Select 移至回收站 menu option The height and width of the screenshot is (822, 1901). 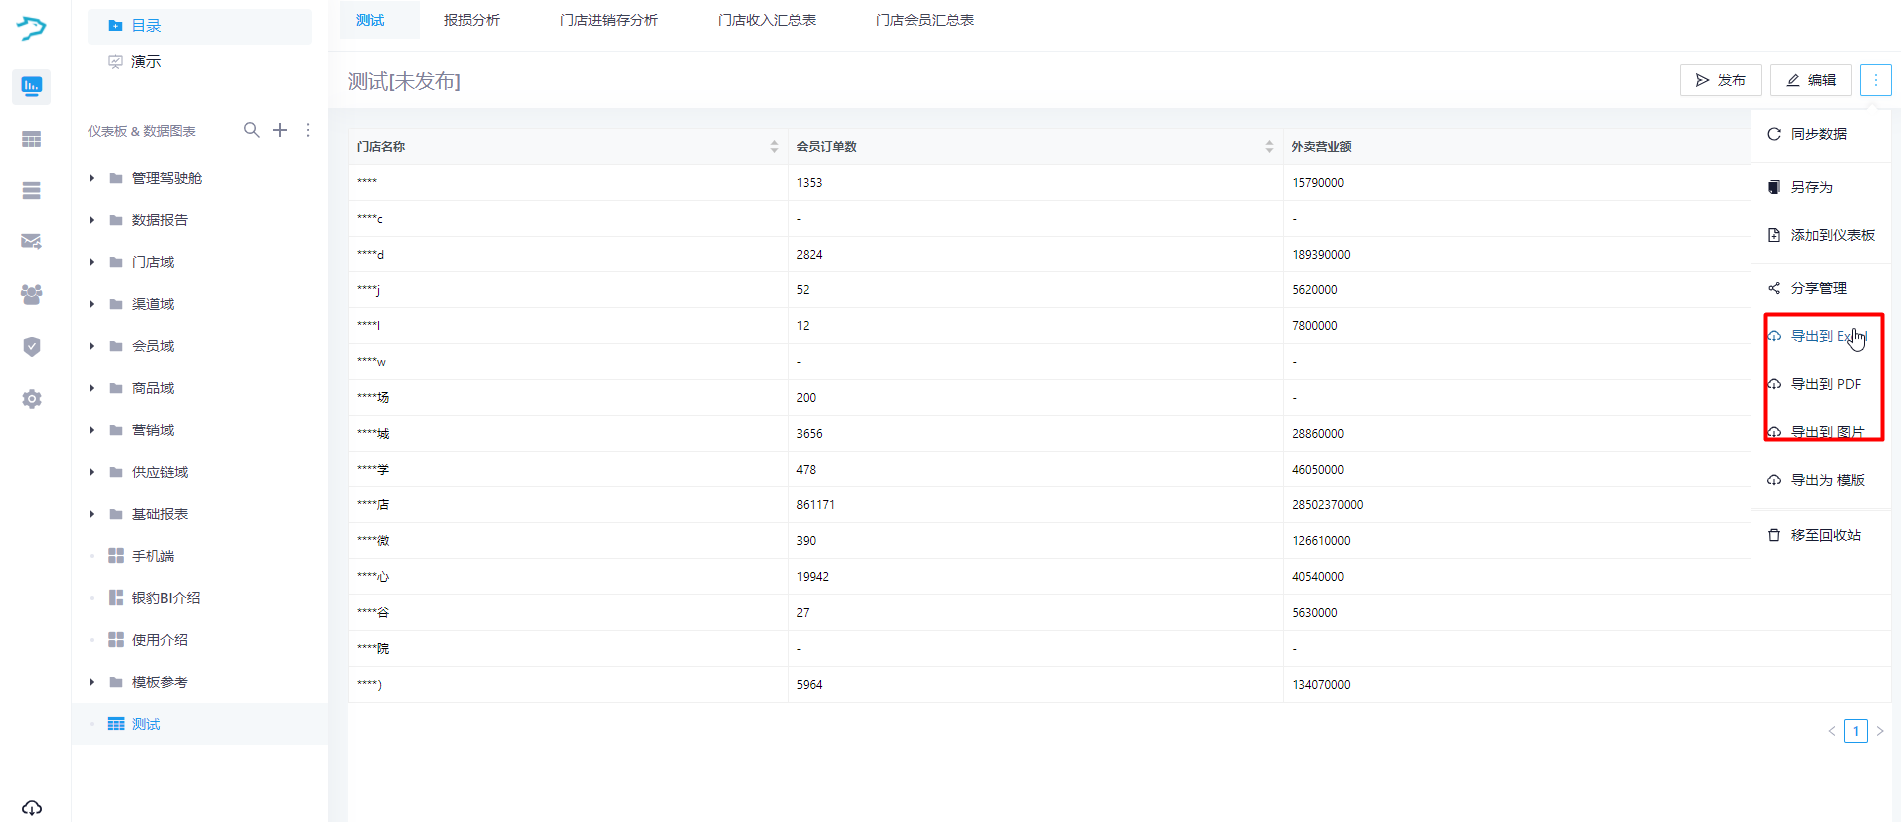(1825, 535)
